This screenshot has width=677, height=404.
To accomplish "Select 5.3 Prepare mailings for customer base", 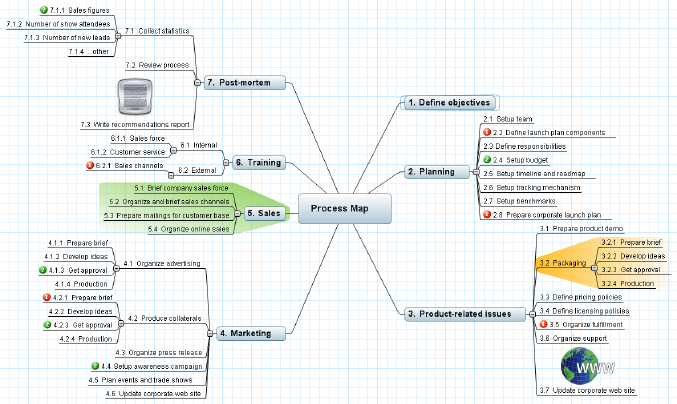I will pyautogui.click(x=167, y=215).
